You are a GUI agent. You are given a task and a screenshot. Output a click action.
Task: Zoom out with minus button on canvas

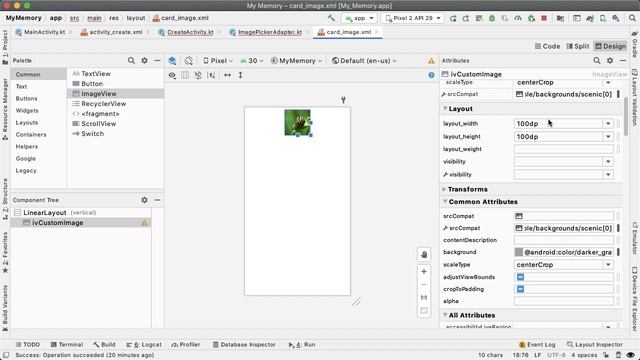424,284
